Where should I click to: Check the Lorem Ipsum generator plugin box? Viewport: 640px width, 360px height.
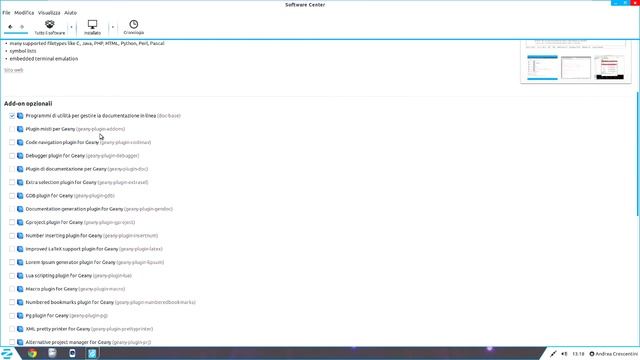click(x=12, y=262)
